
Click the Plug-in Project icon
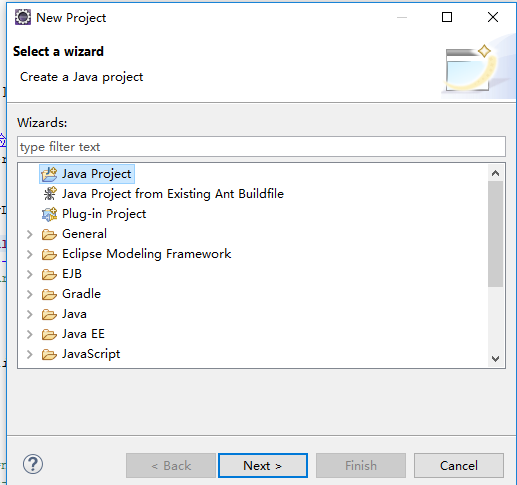coord(49,214)
